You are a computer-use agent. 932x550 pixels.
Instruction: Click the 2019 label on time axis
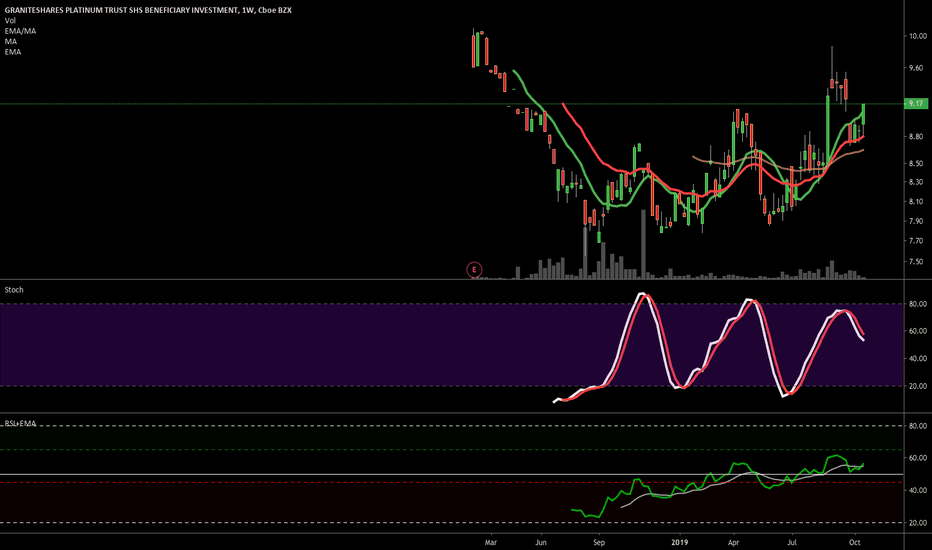679,542
